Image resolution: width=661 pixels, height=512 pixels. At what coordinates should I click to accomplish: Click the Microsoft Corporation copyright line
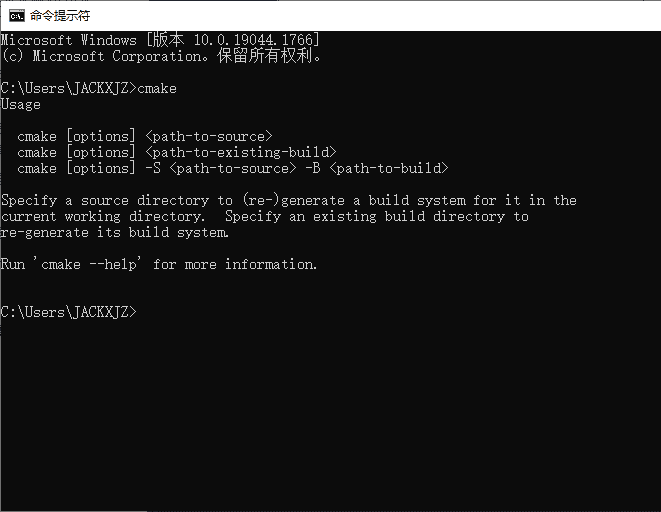click(x=162, y=56)
